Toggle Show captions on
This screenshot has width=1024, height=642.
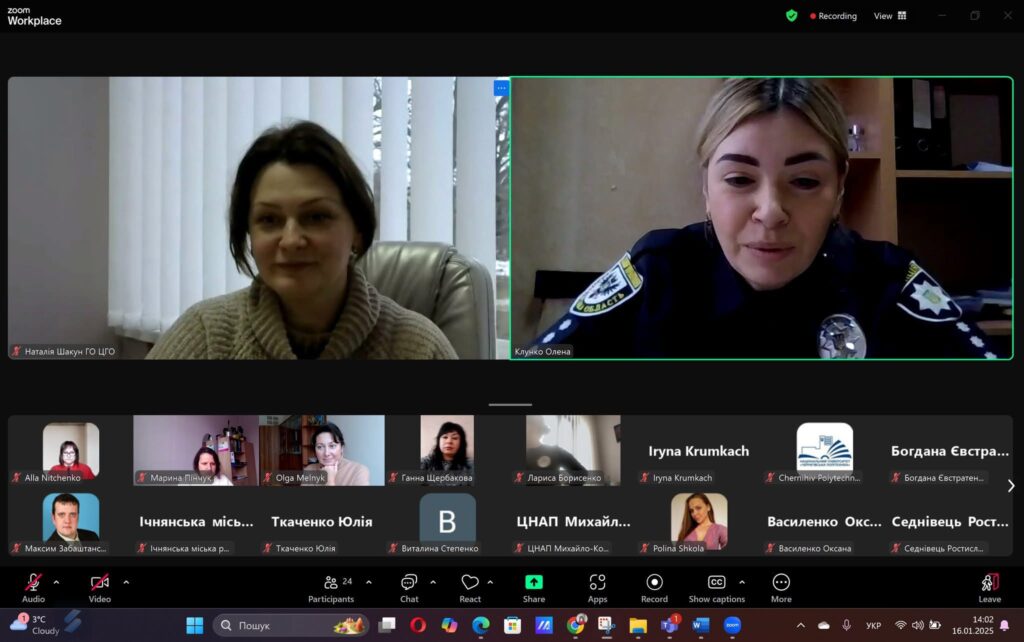(x=716, y=583)
